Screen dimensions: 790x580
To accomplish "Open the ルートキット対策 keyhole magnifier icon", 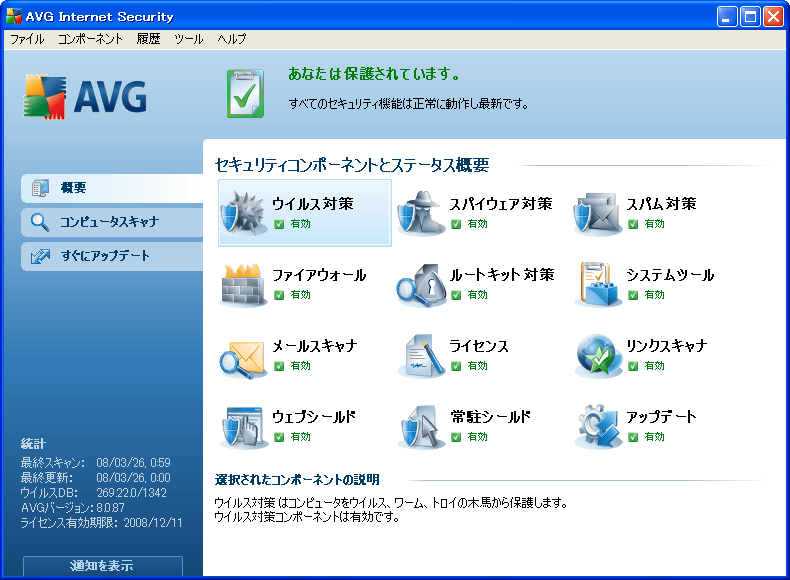I will click(421, 285).
